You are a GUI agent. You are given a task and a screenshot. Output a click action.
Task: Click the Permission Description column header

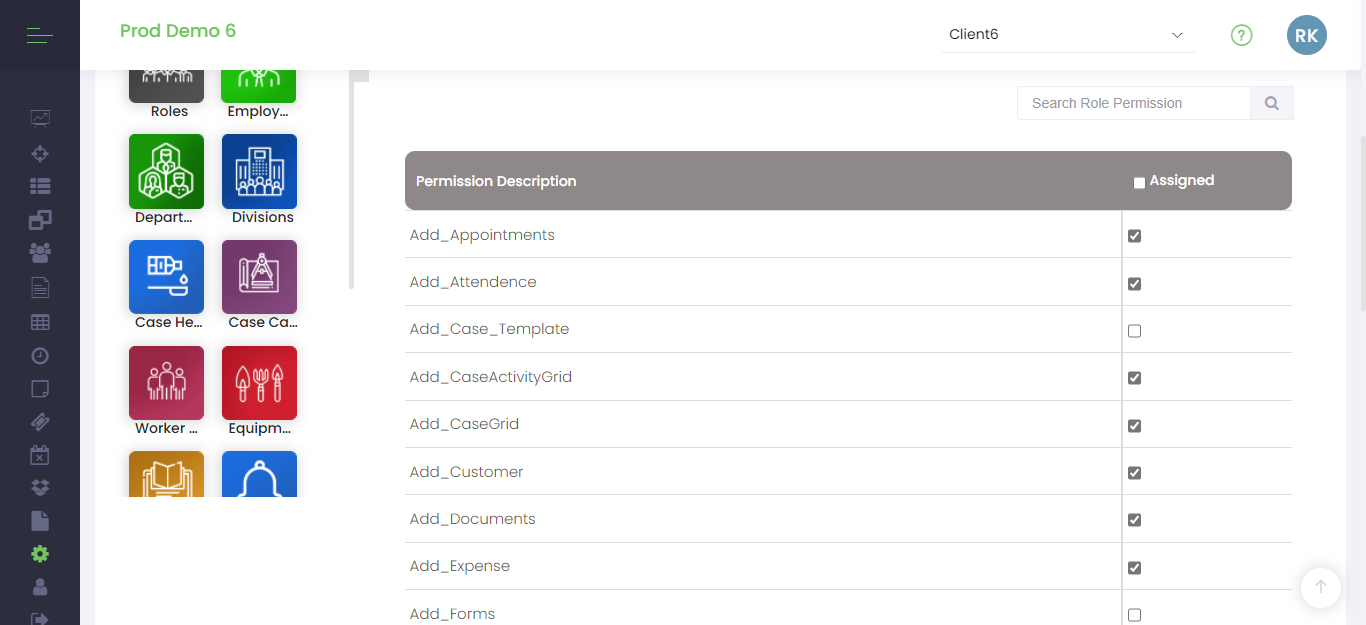click(496, 181)
